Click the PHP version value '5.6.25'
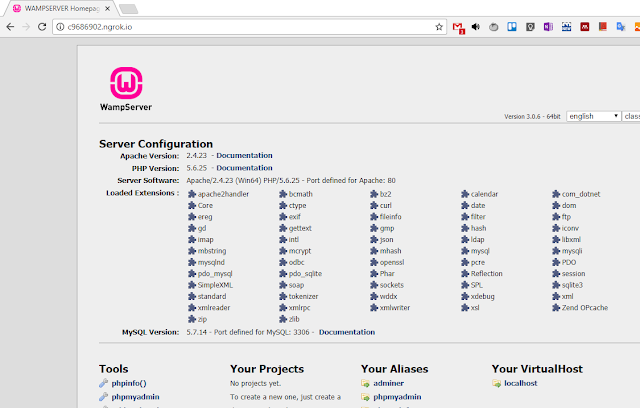Image resolution: width=640 pixels, height=408 pixels. (197, 168)
